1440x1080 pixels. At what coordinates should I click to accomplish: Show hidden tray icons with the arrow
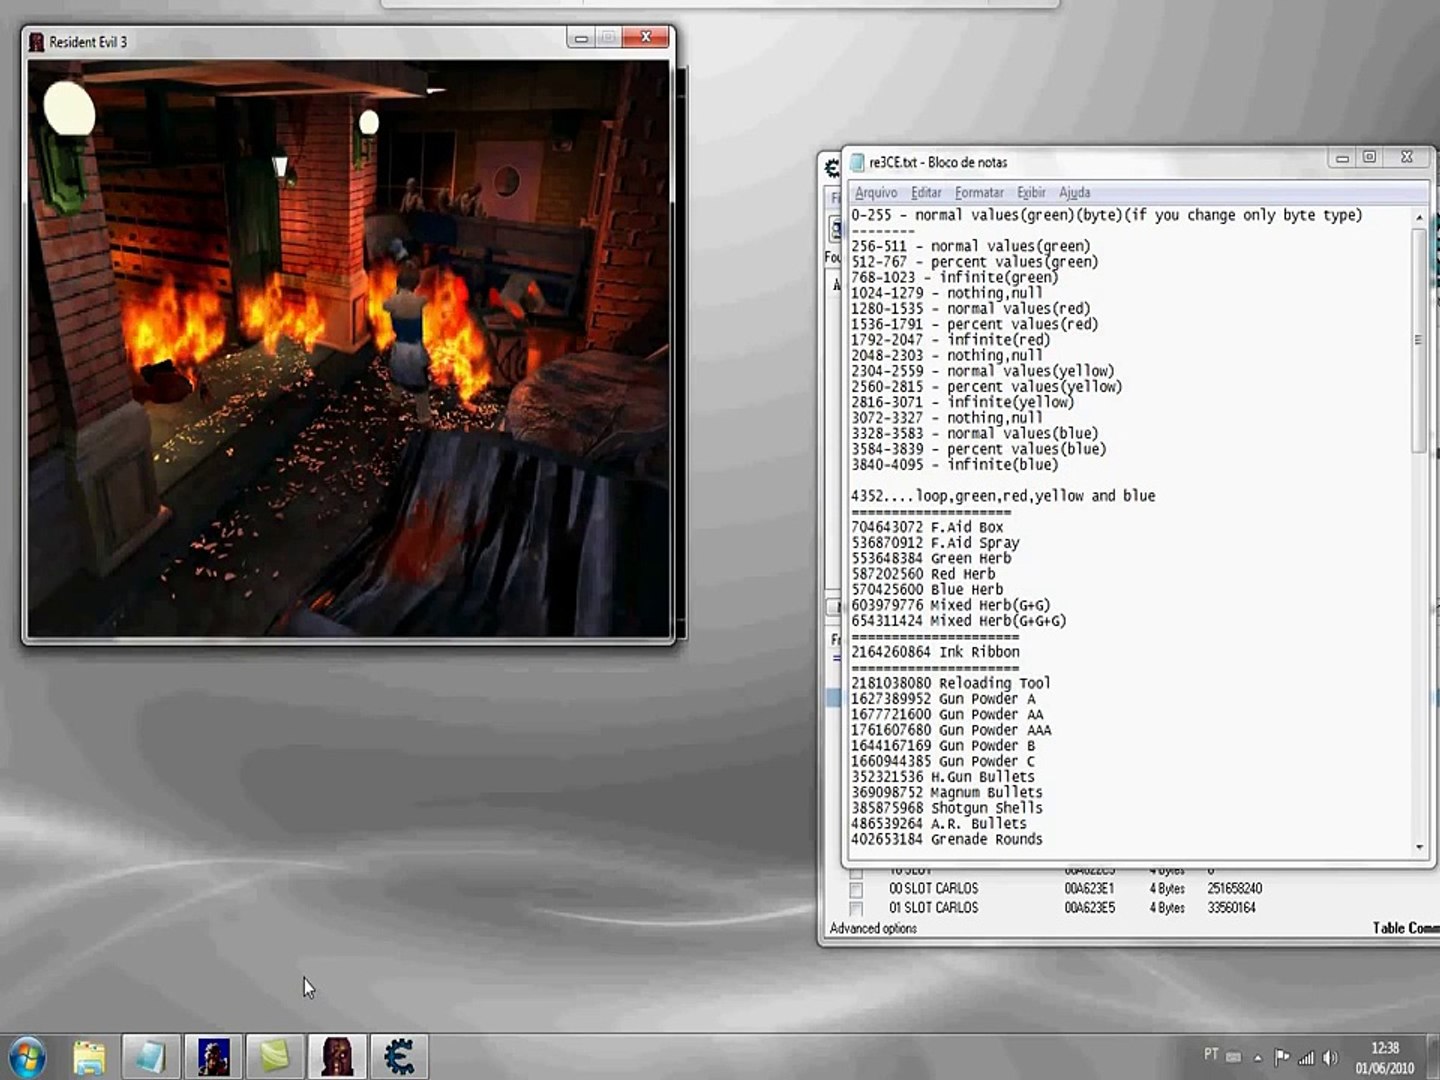click(x=1258, y=1057)
